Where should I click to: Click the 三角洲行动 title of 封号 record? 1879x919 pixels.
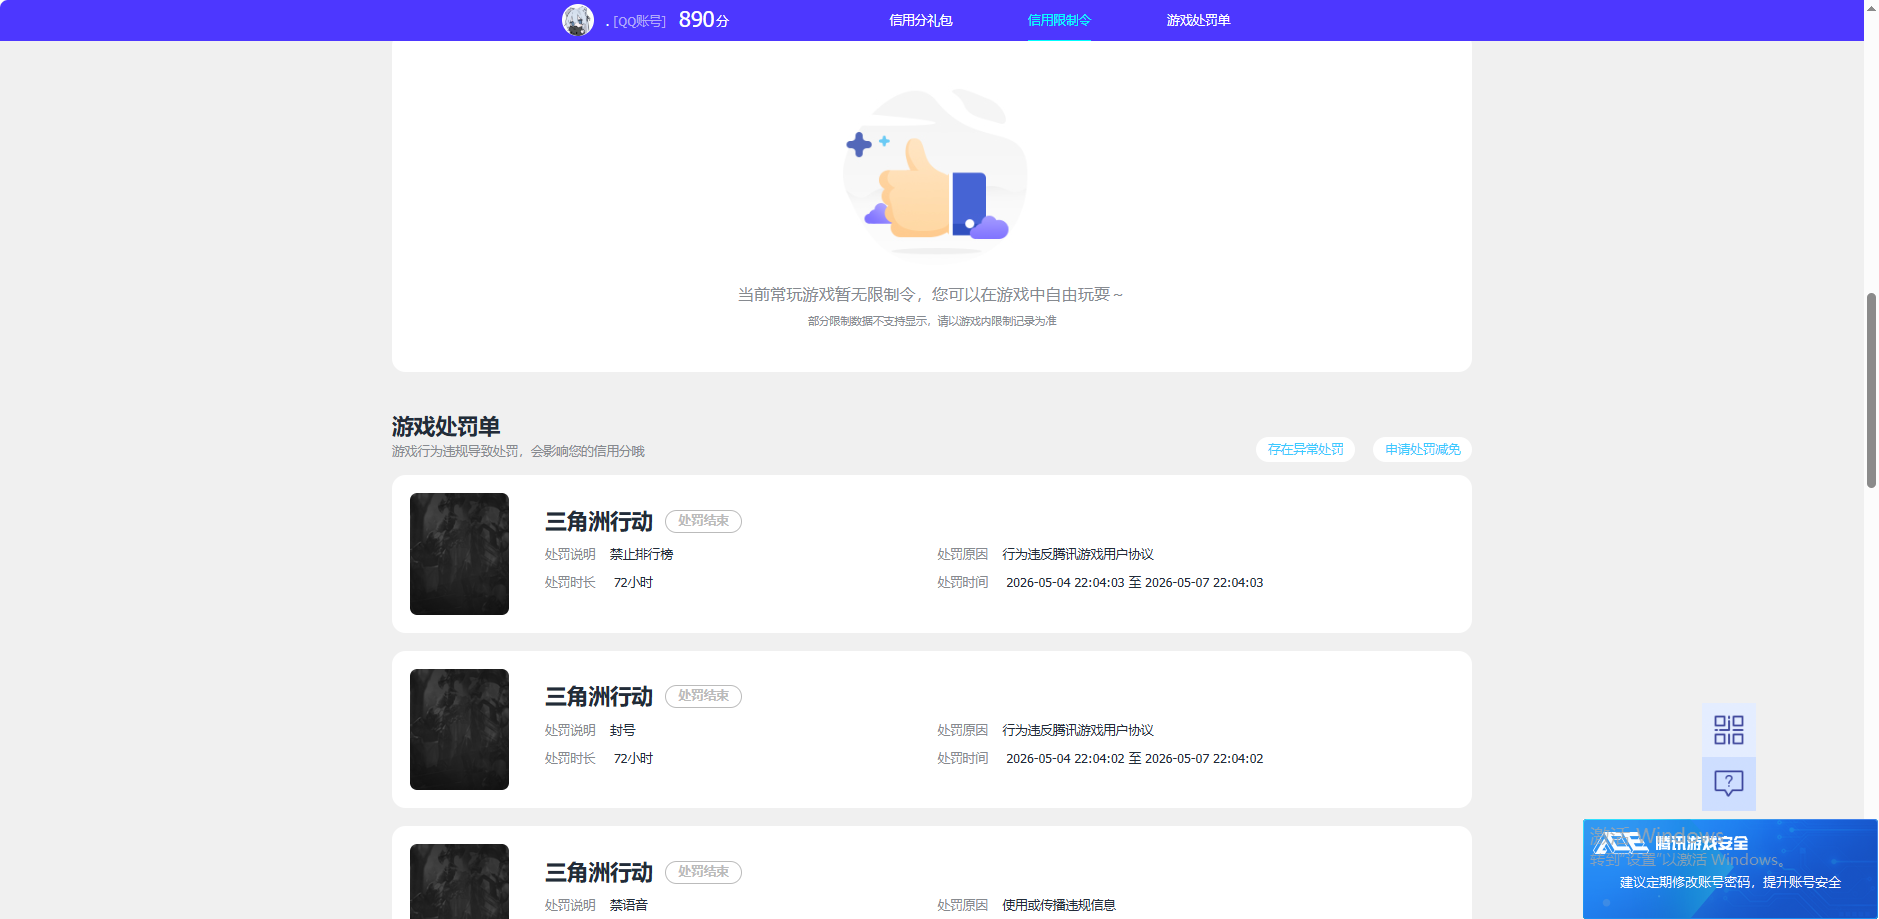598,696
